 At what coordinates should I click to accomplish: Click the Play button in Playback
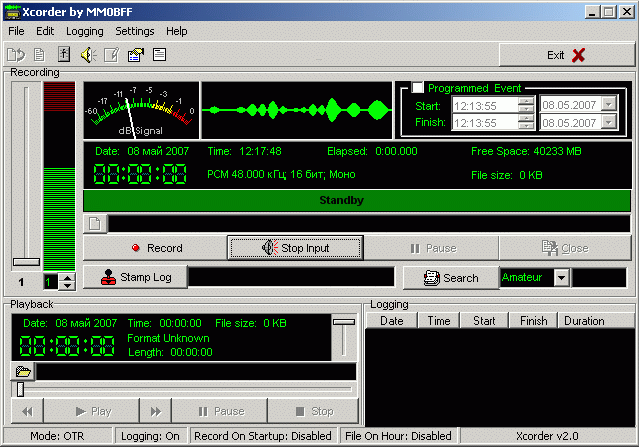tap(91, 412)
